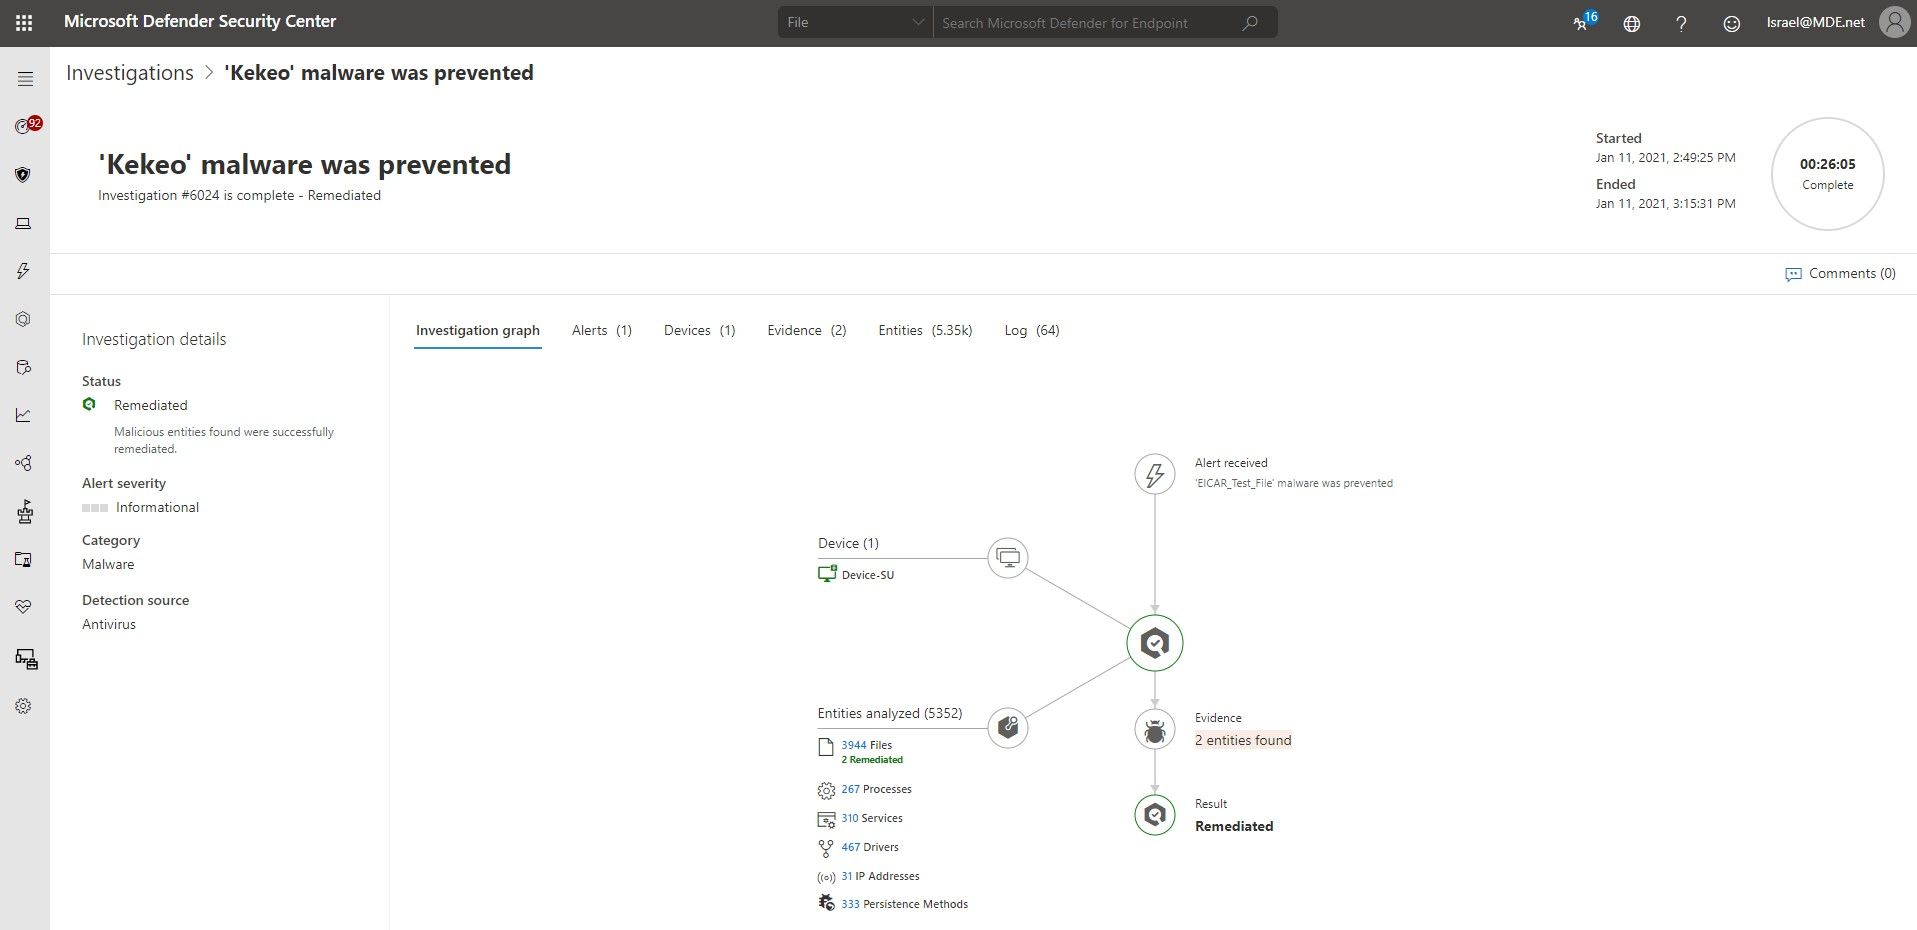This screenshot has height=930, width=1917.
Task: Switch to the Log (64) tab
Action: 1032,330
